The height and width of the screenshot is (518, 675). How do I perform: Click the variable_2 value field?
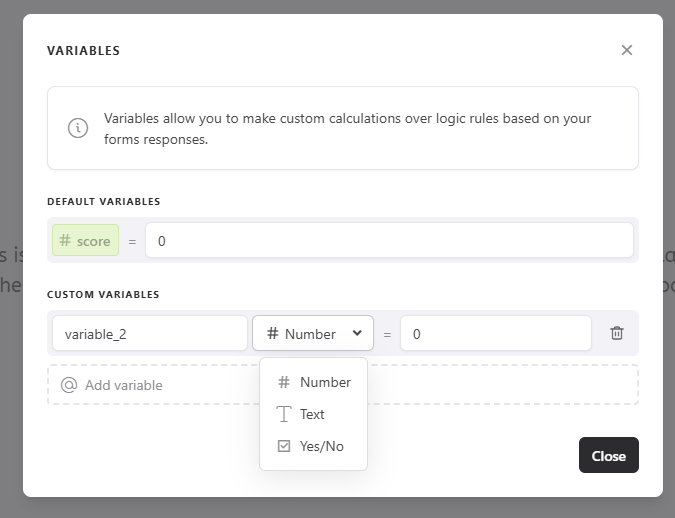[495, 334]
